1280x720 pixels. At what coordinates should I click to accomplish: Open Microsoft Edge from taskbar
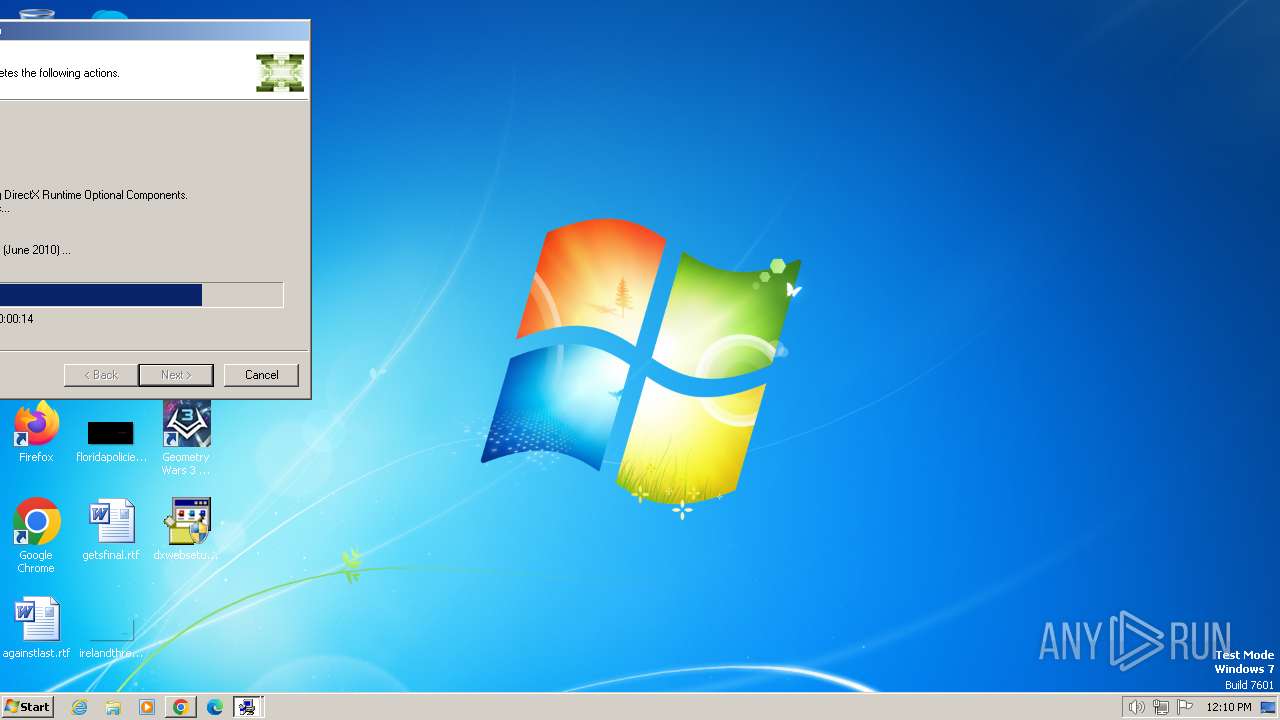pos(215,707)
